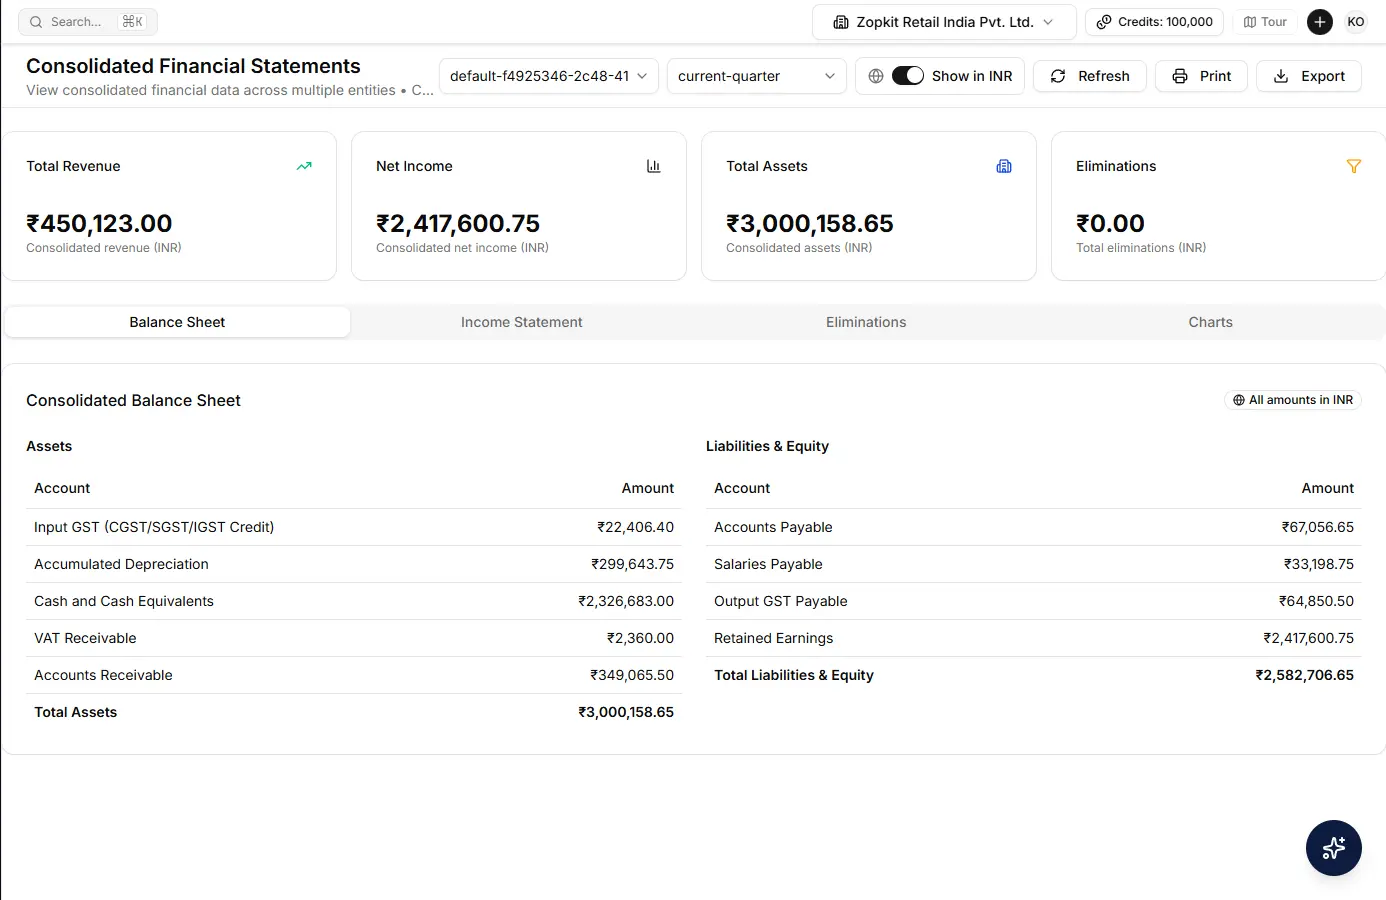Start the product Tour
Viewport: 1386px width, 900px height.
pos(1265,22)
